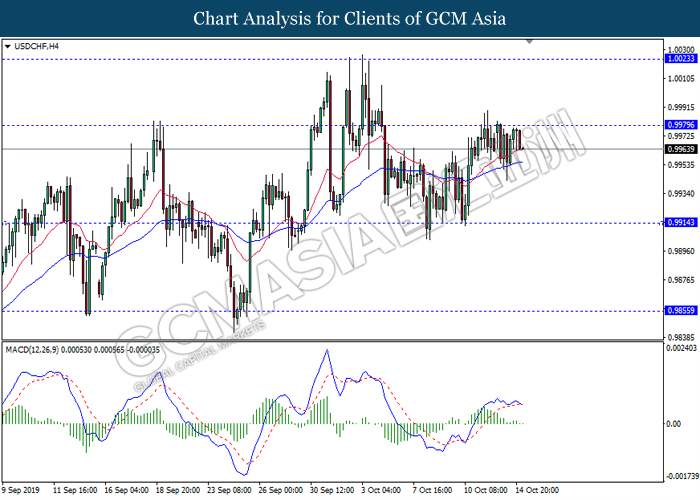Click the 18 Sep 20:00 time label

[178, 490]
